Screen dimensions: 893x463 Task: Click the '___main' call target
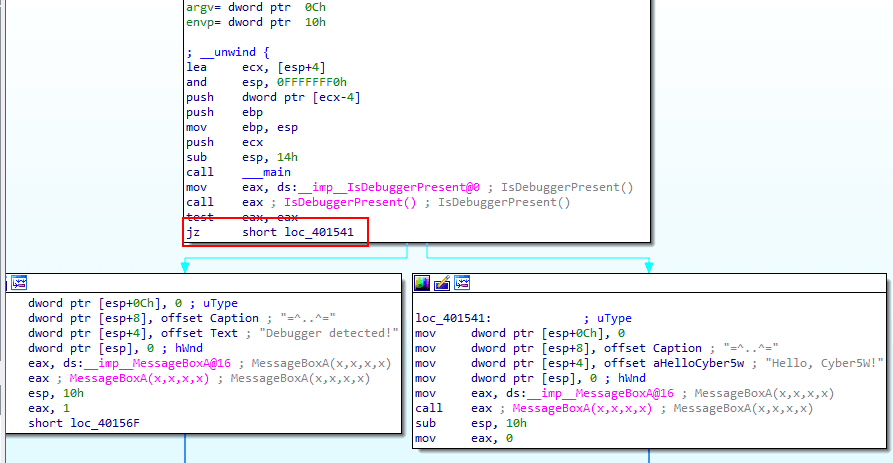tap(267, 172)
